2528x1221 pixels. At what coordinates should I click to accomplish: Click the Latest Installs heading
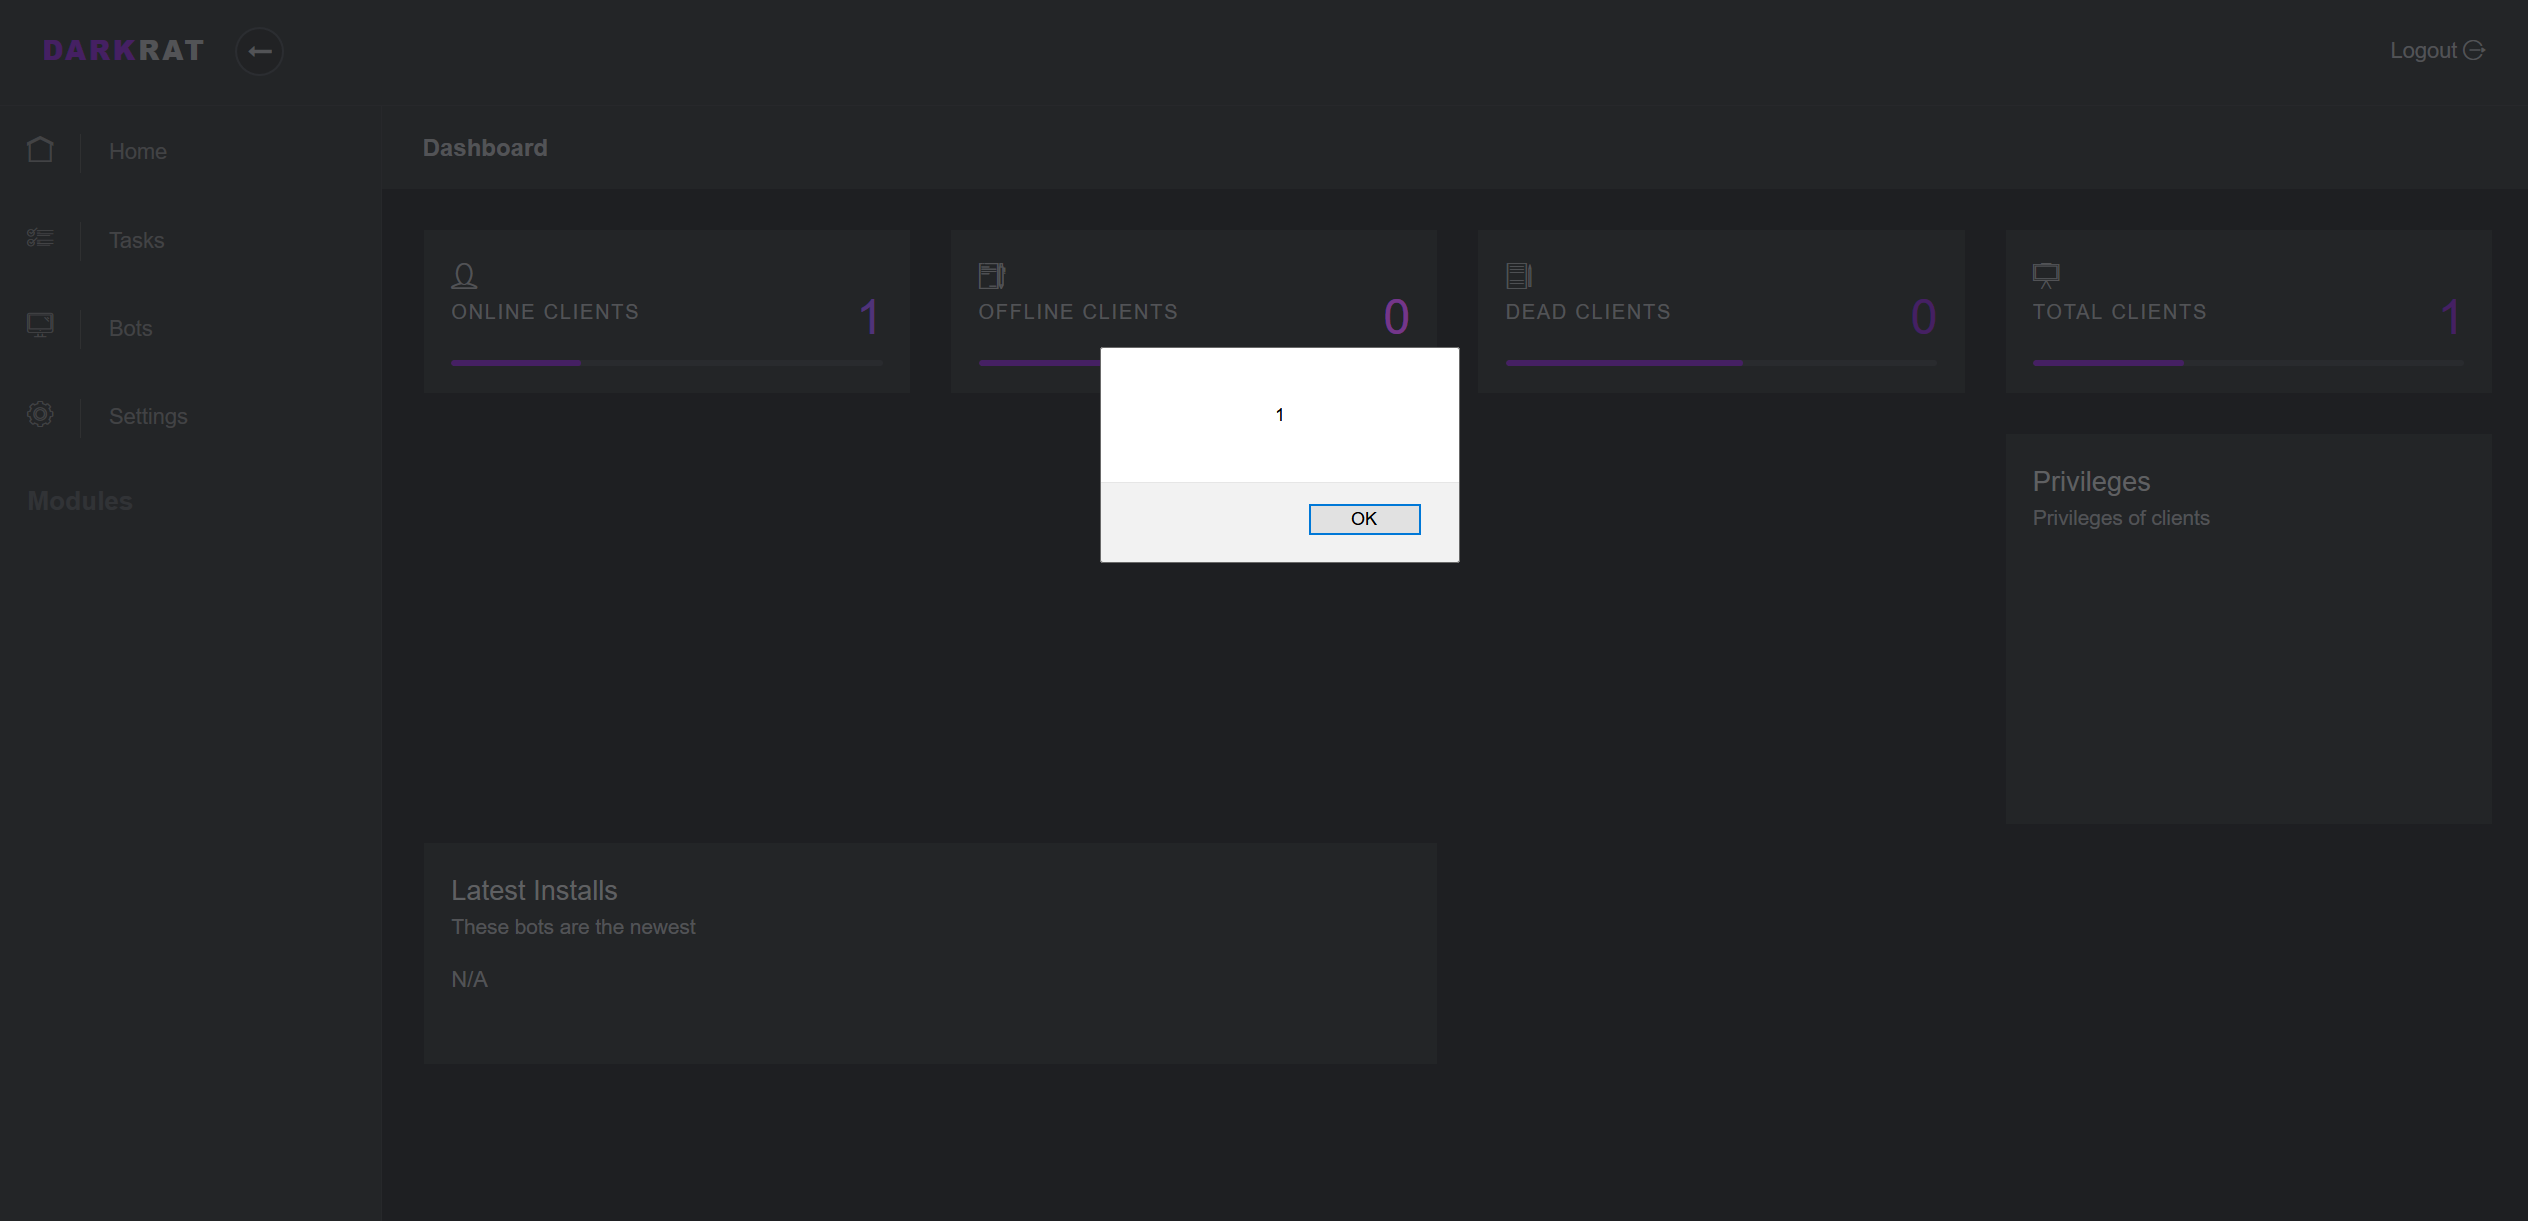pyautogui.click(x=534, y=891)
